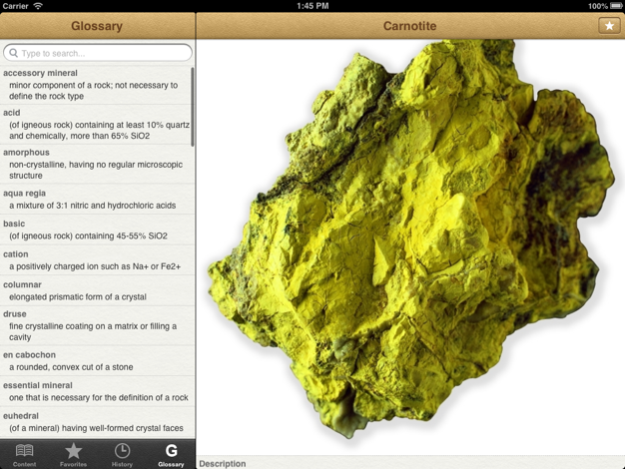The width and height of the screenshot is (625, 469).
Task: Open the Content tab
Action: (x=24, y=455)
